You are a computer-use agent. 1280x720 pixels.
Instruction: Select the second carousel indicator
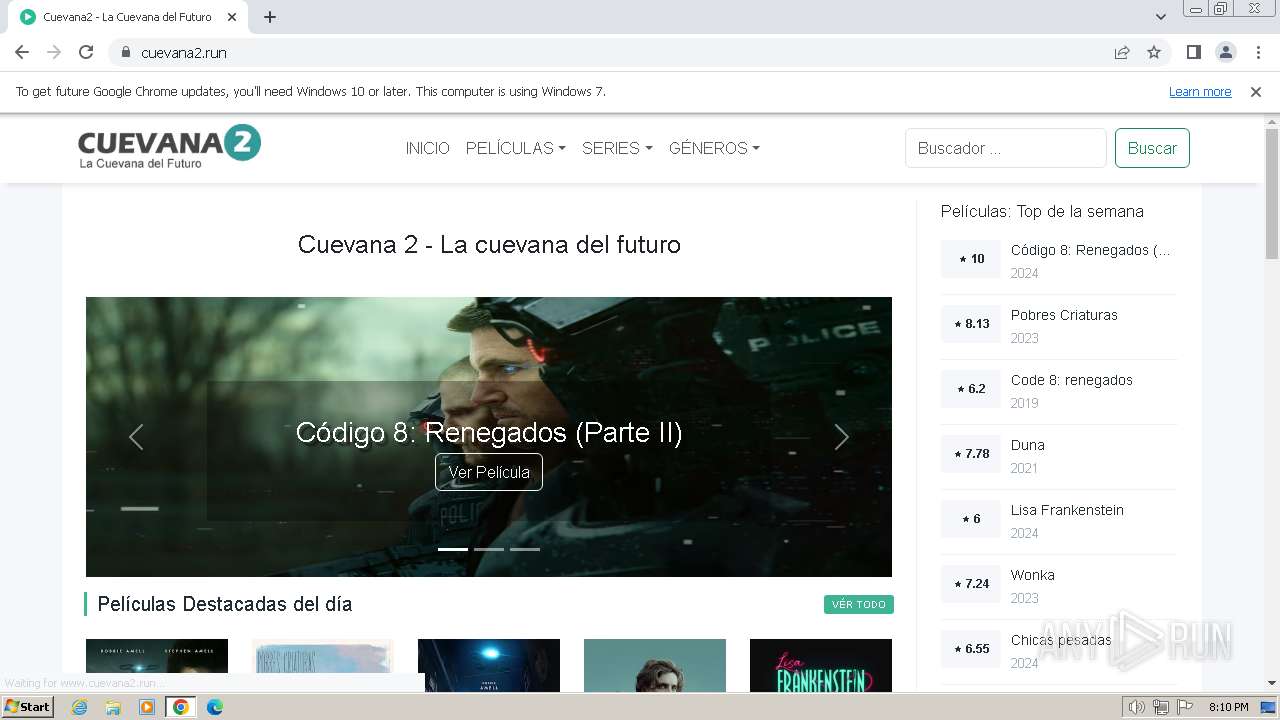(x=489, y=549)
